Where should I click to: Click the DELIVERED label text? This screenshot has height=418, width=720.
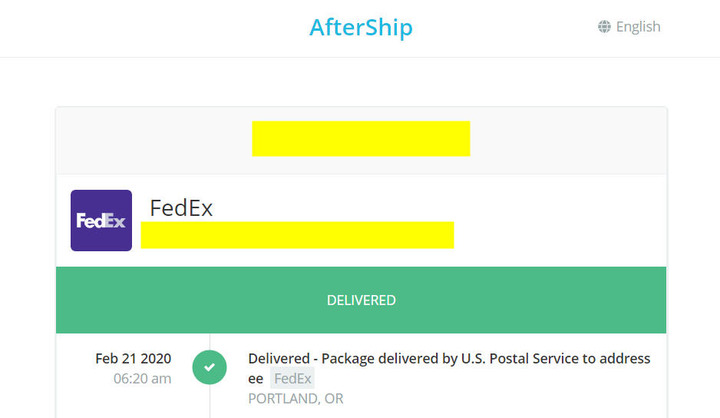[361, 300]
